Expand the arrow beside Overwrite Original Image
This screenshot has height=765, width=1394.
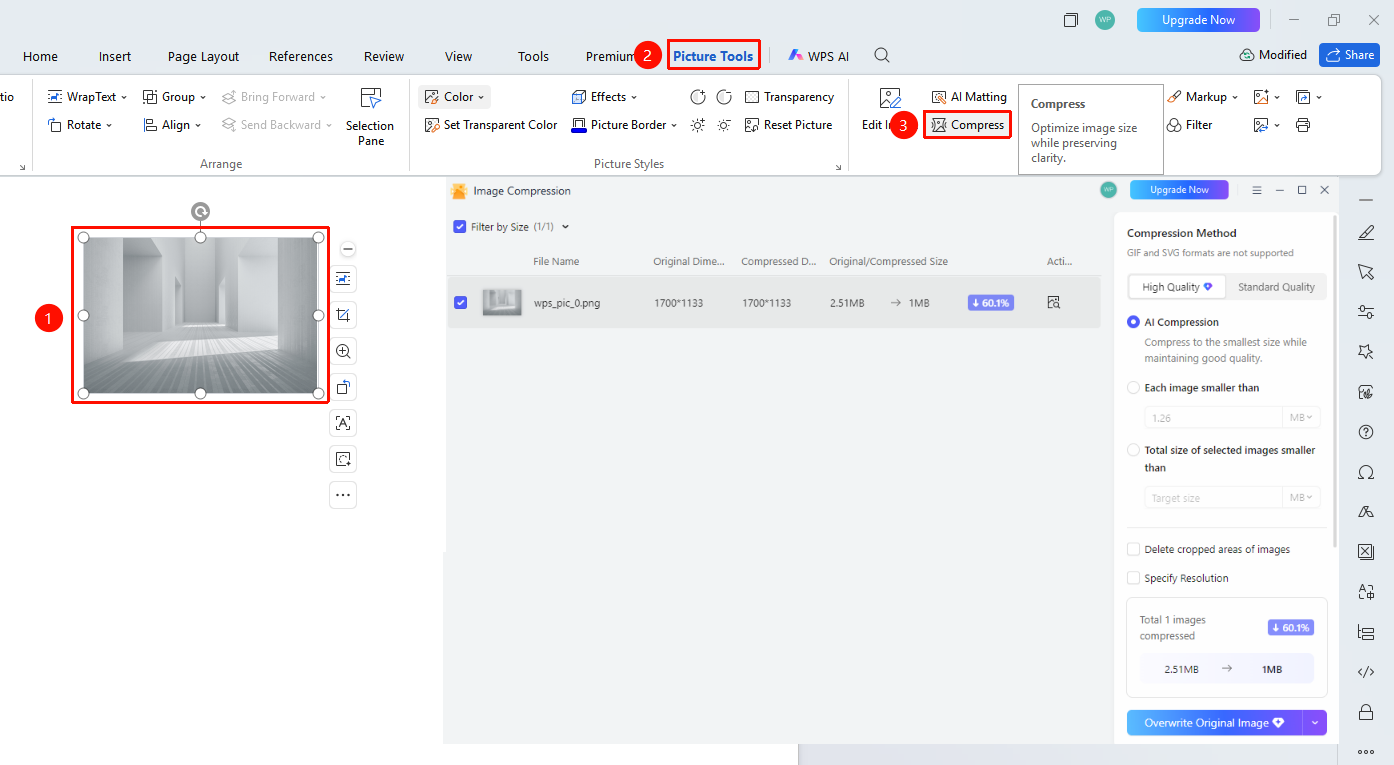point(1314,723)
